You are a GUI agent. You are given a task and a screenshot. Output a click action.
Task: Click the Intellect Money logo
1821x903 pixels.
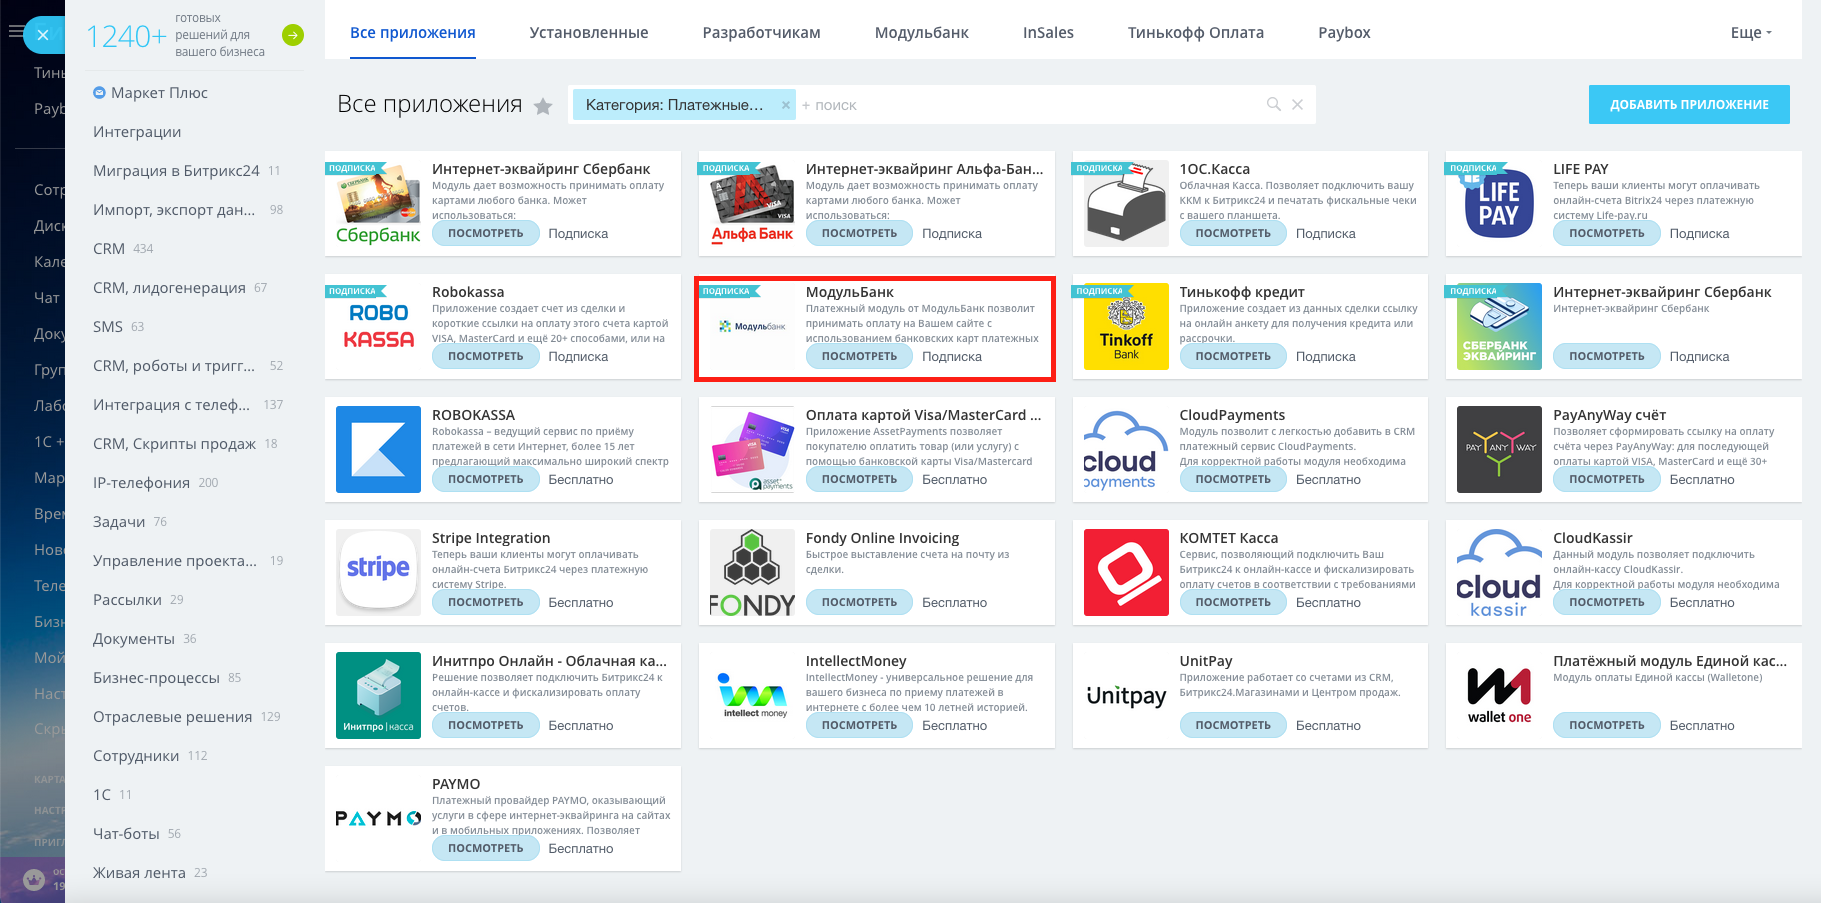pyautogui.click(x=752, y=696)
